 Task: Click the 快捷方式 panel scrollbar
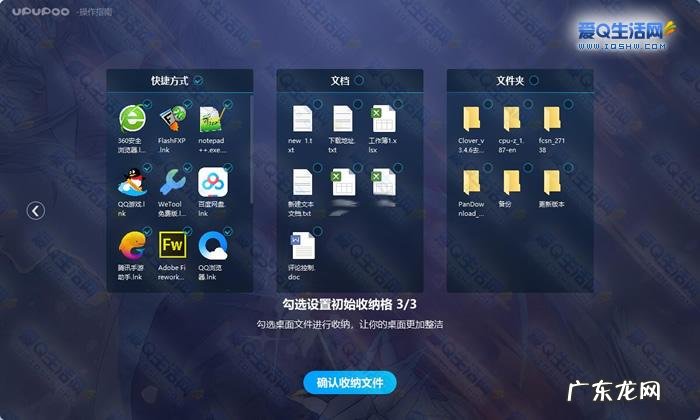(251, 149)
